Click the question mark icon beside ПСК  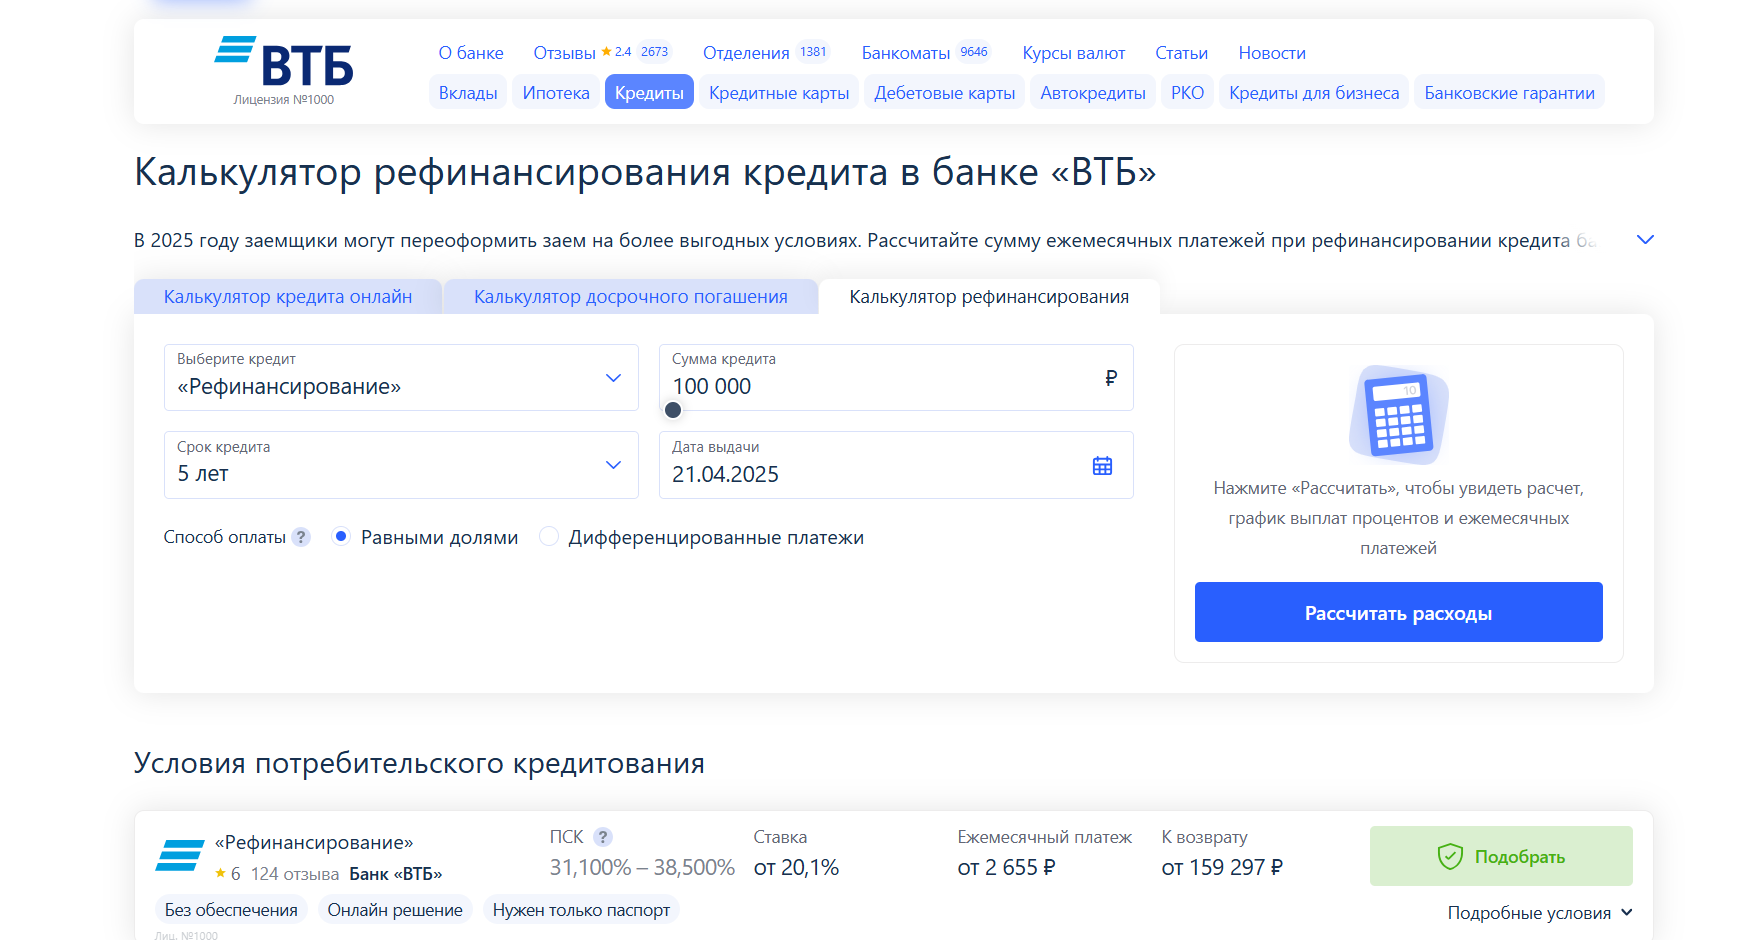coord(602,837)
